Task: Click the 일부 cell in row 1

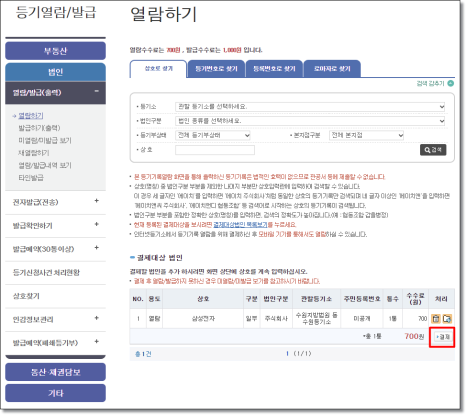Action: (251, 319)
